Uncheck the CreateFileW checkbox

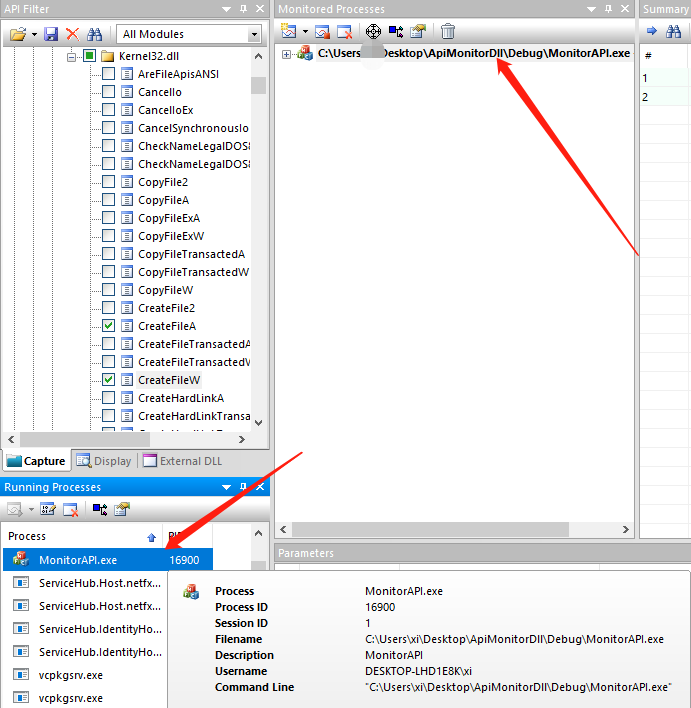coord(108,380)
